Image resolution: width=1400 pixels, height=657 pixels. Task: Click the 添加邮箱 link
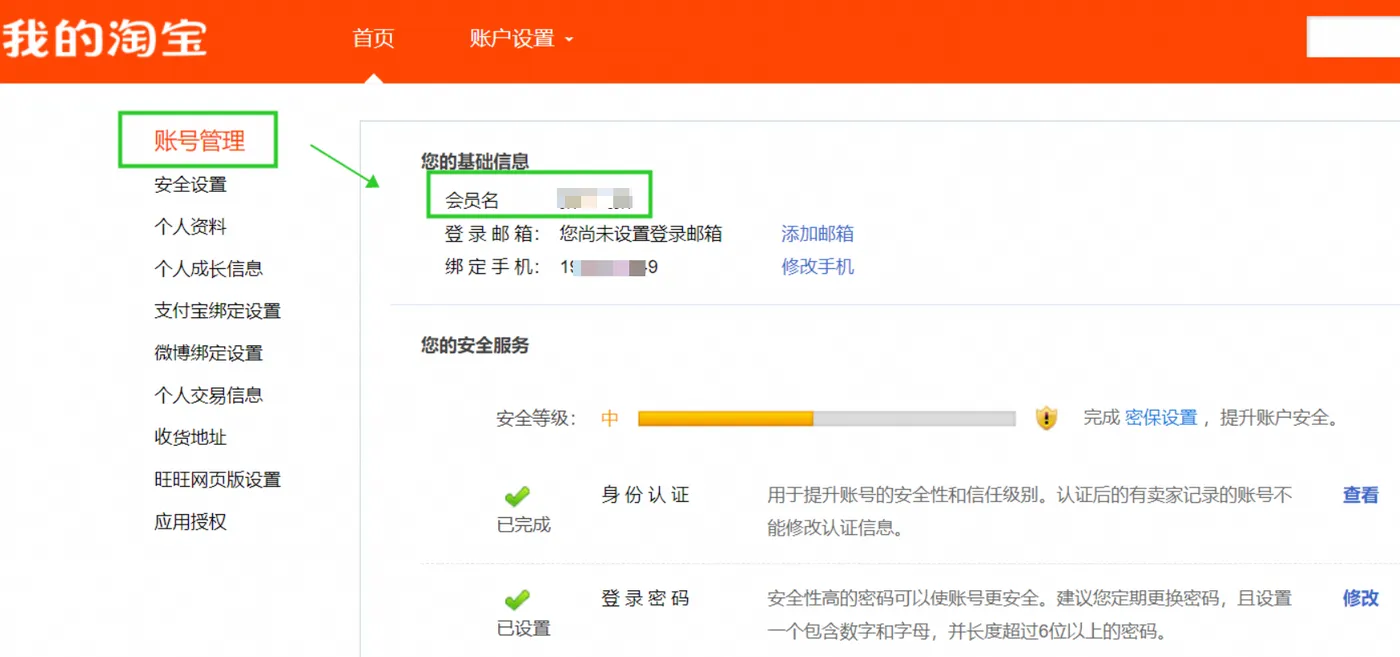click(x=817, y=234)
